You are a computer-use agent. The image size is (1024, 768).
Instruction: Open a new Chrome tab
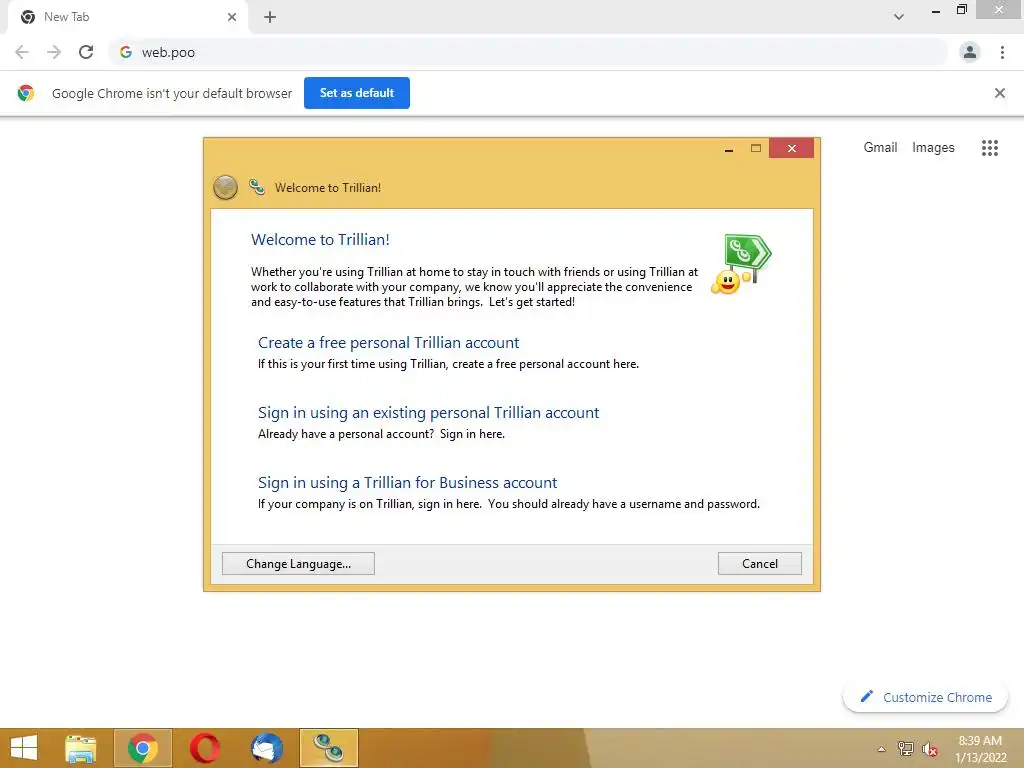[270, 17]
